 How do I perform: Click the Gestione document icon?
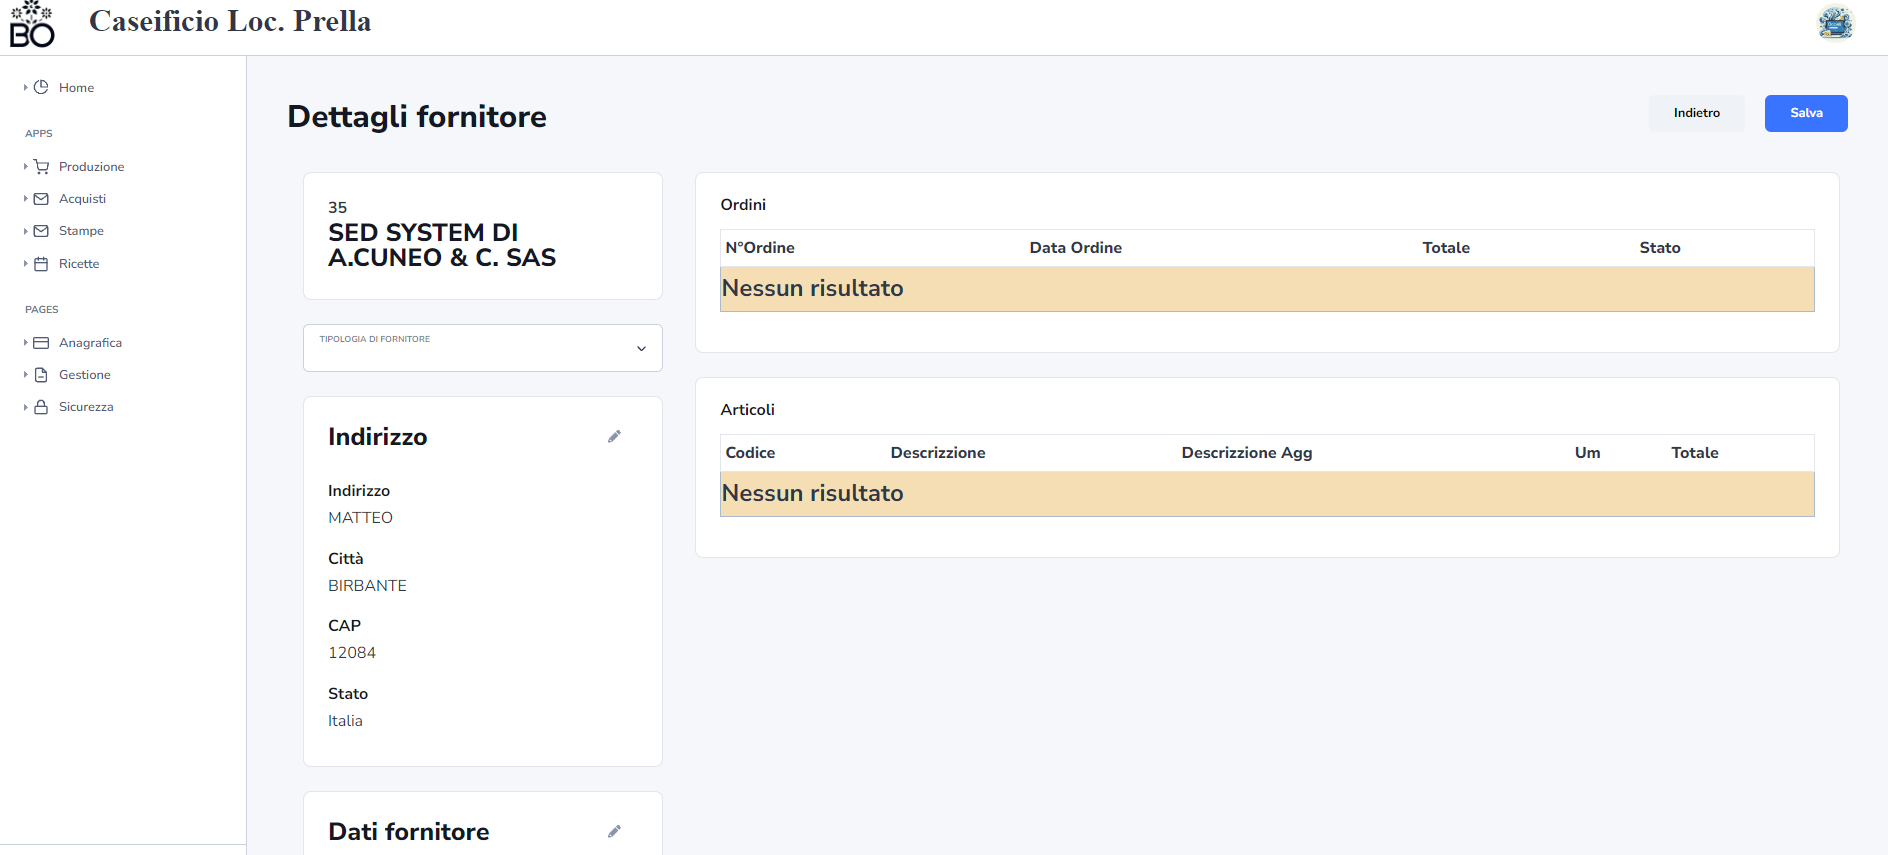pos(41,375)
